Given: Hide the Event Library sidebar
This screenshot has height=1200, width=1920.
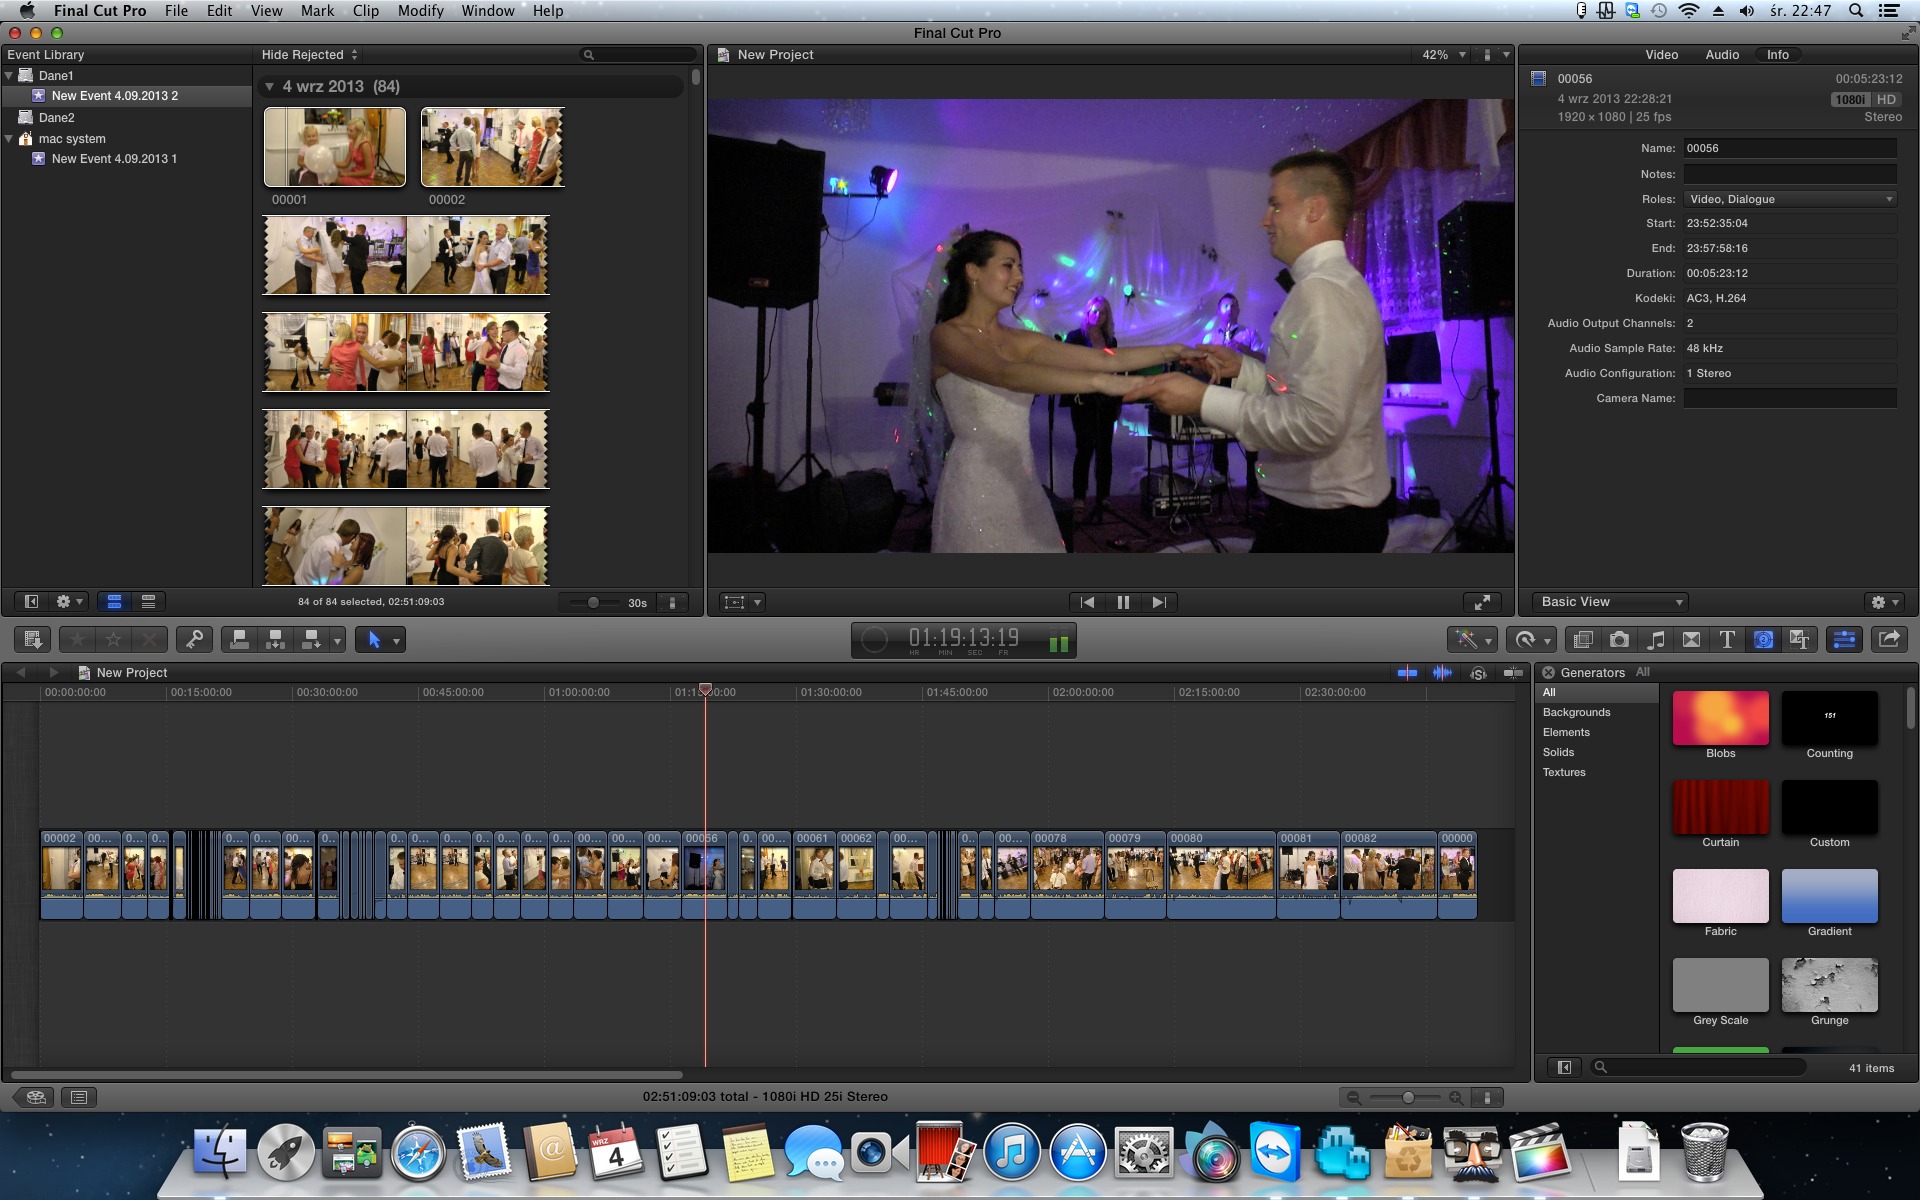Looking at the screenshot, I should pyautogui.click(x=31, y=602).
